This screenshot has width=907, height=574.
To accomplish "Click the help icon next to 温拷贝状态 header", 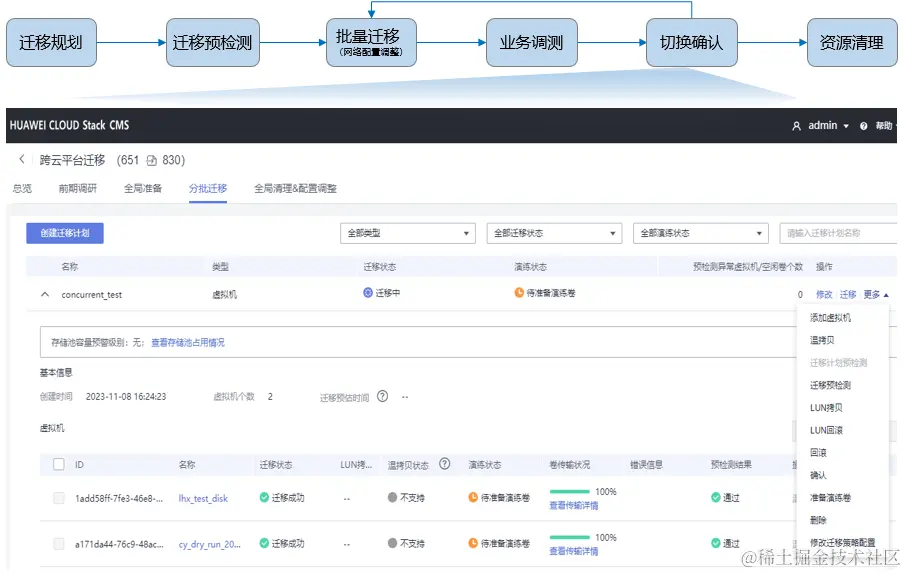I will (x=444, y=463).
